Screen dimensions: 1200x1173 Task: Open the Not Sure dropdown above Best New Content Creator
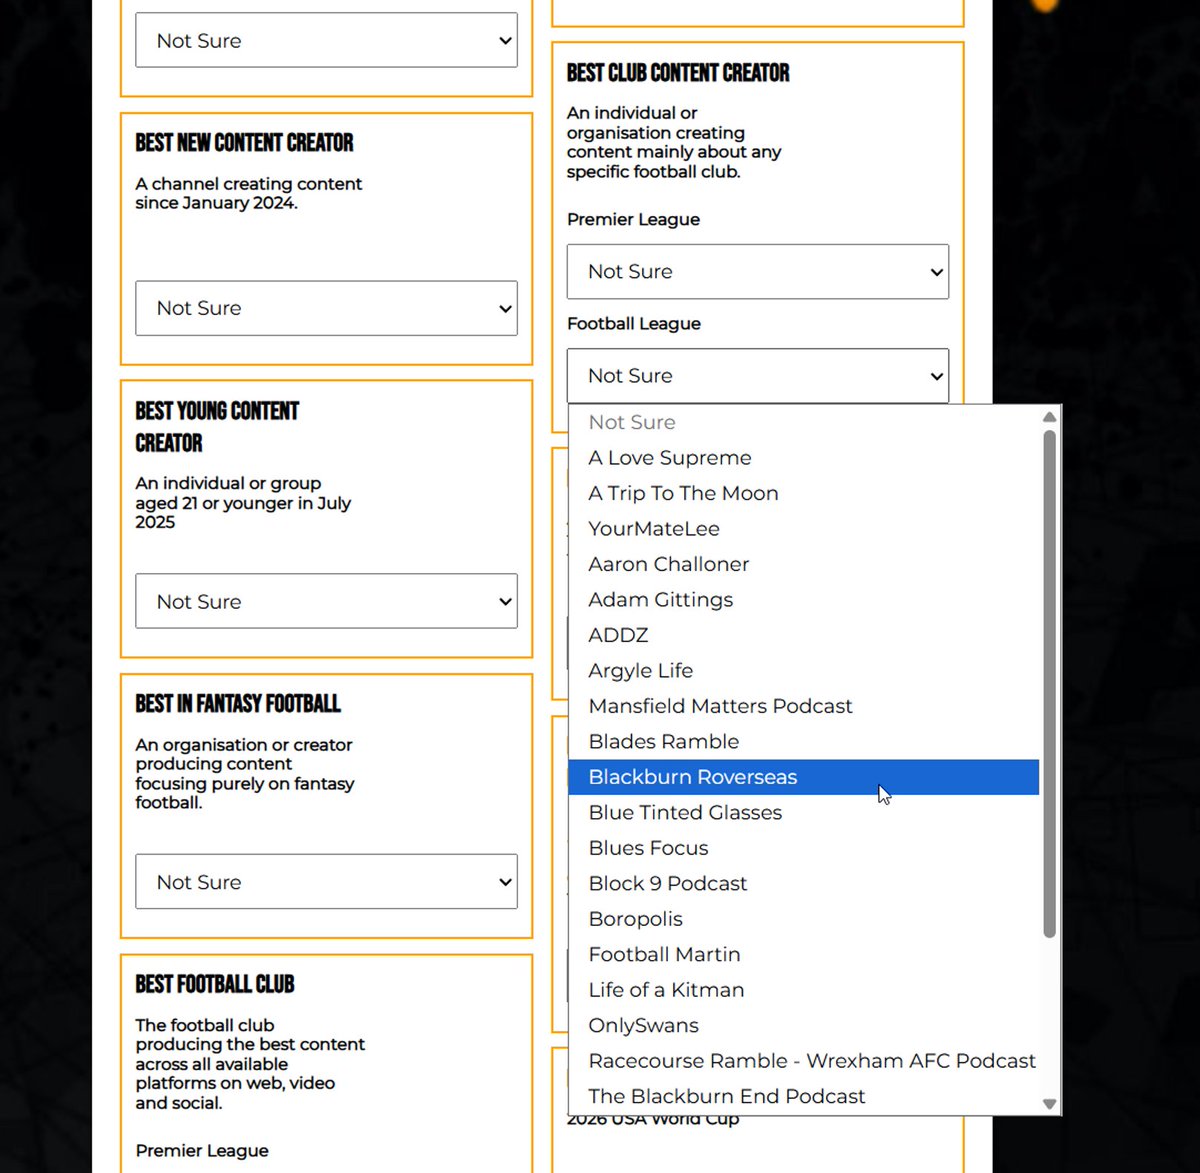pos(326,40)
